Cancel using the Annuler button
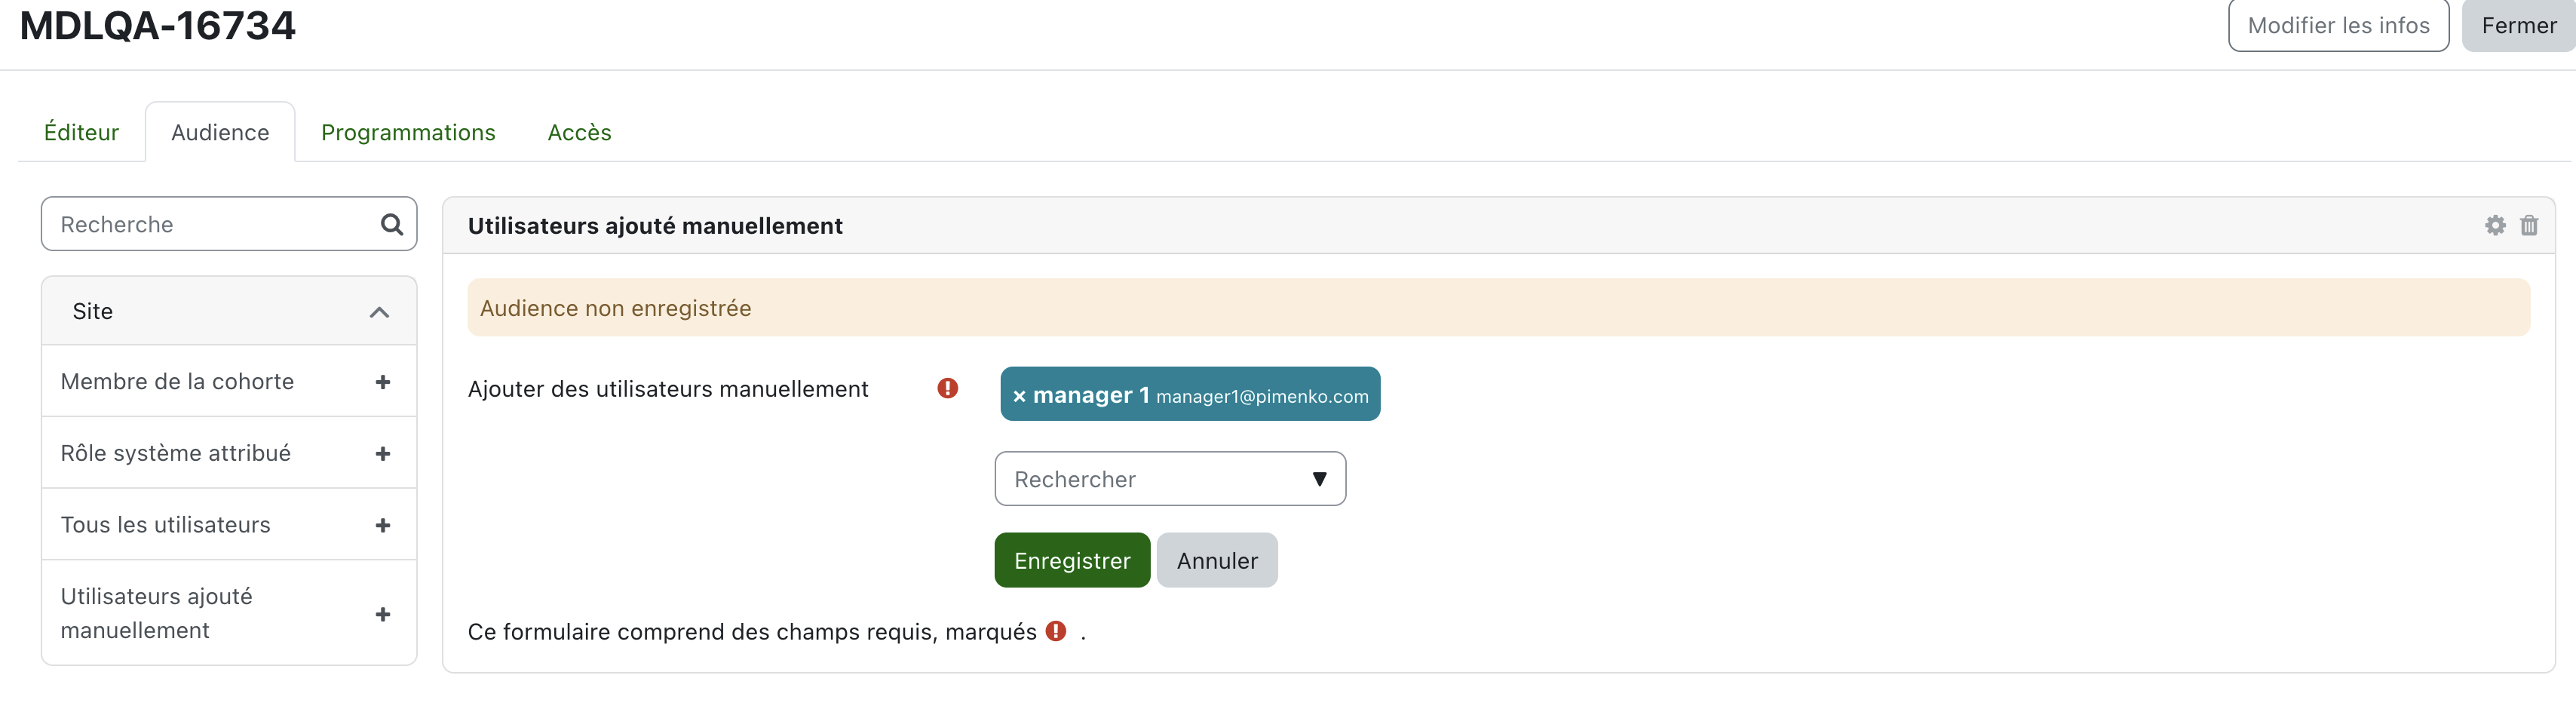 pos(1217,560)
